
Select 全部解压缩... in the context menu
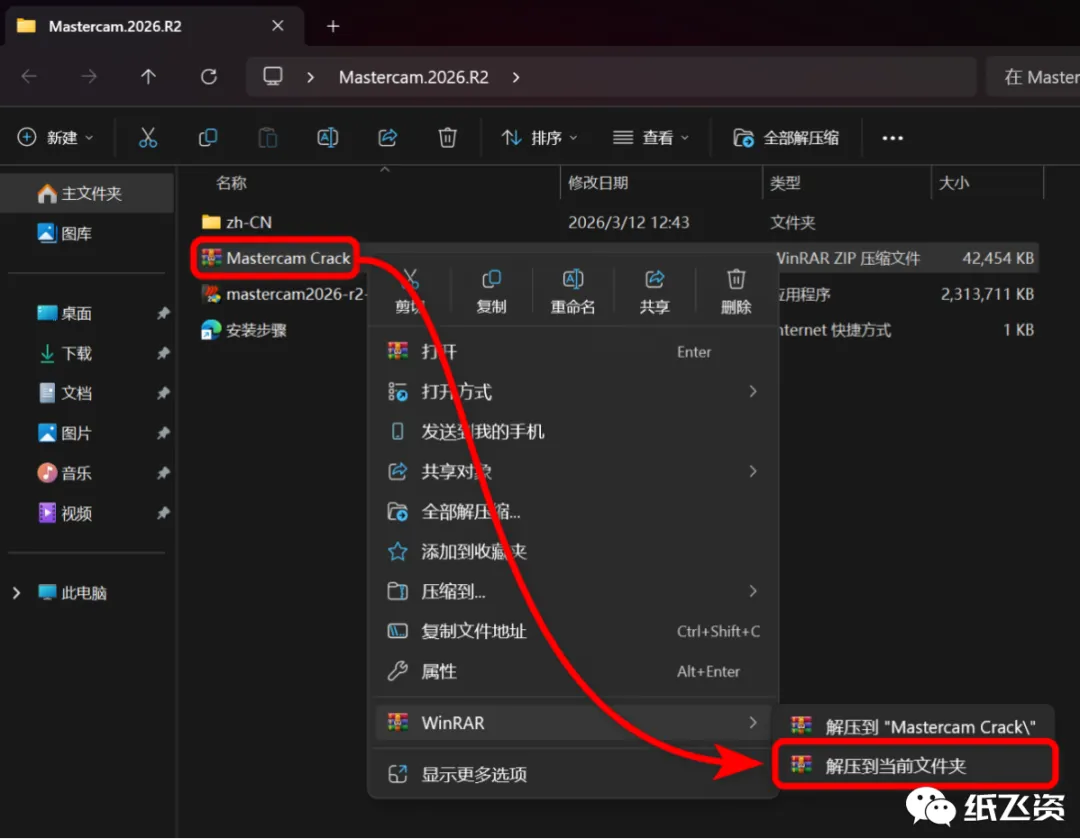573,512
